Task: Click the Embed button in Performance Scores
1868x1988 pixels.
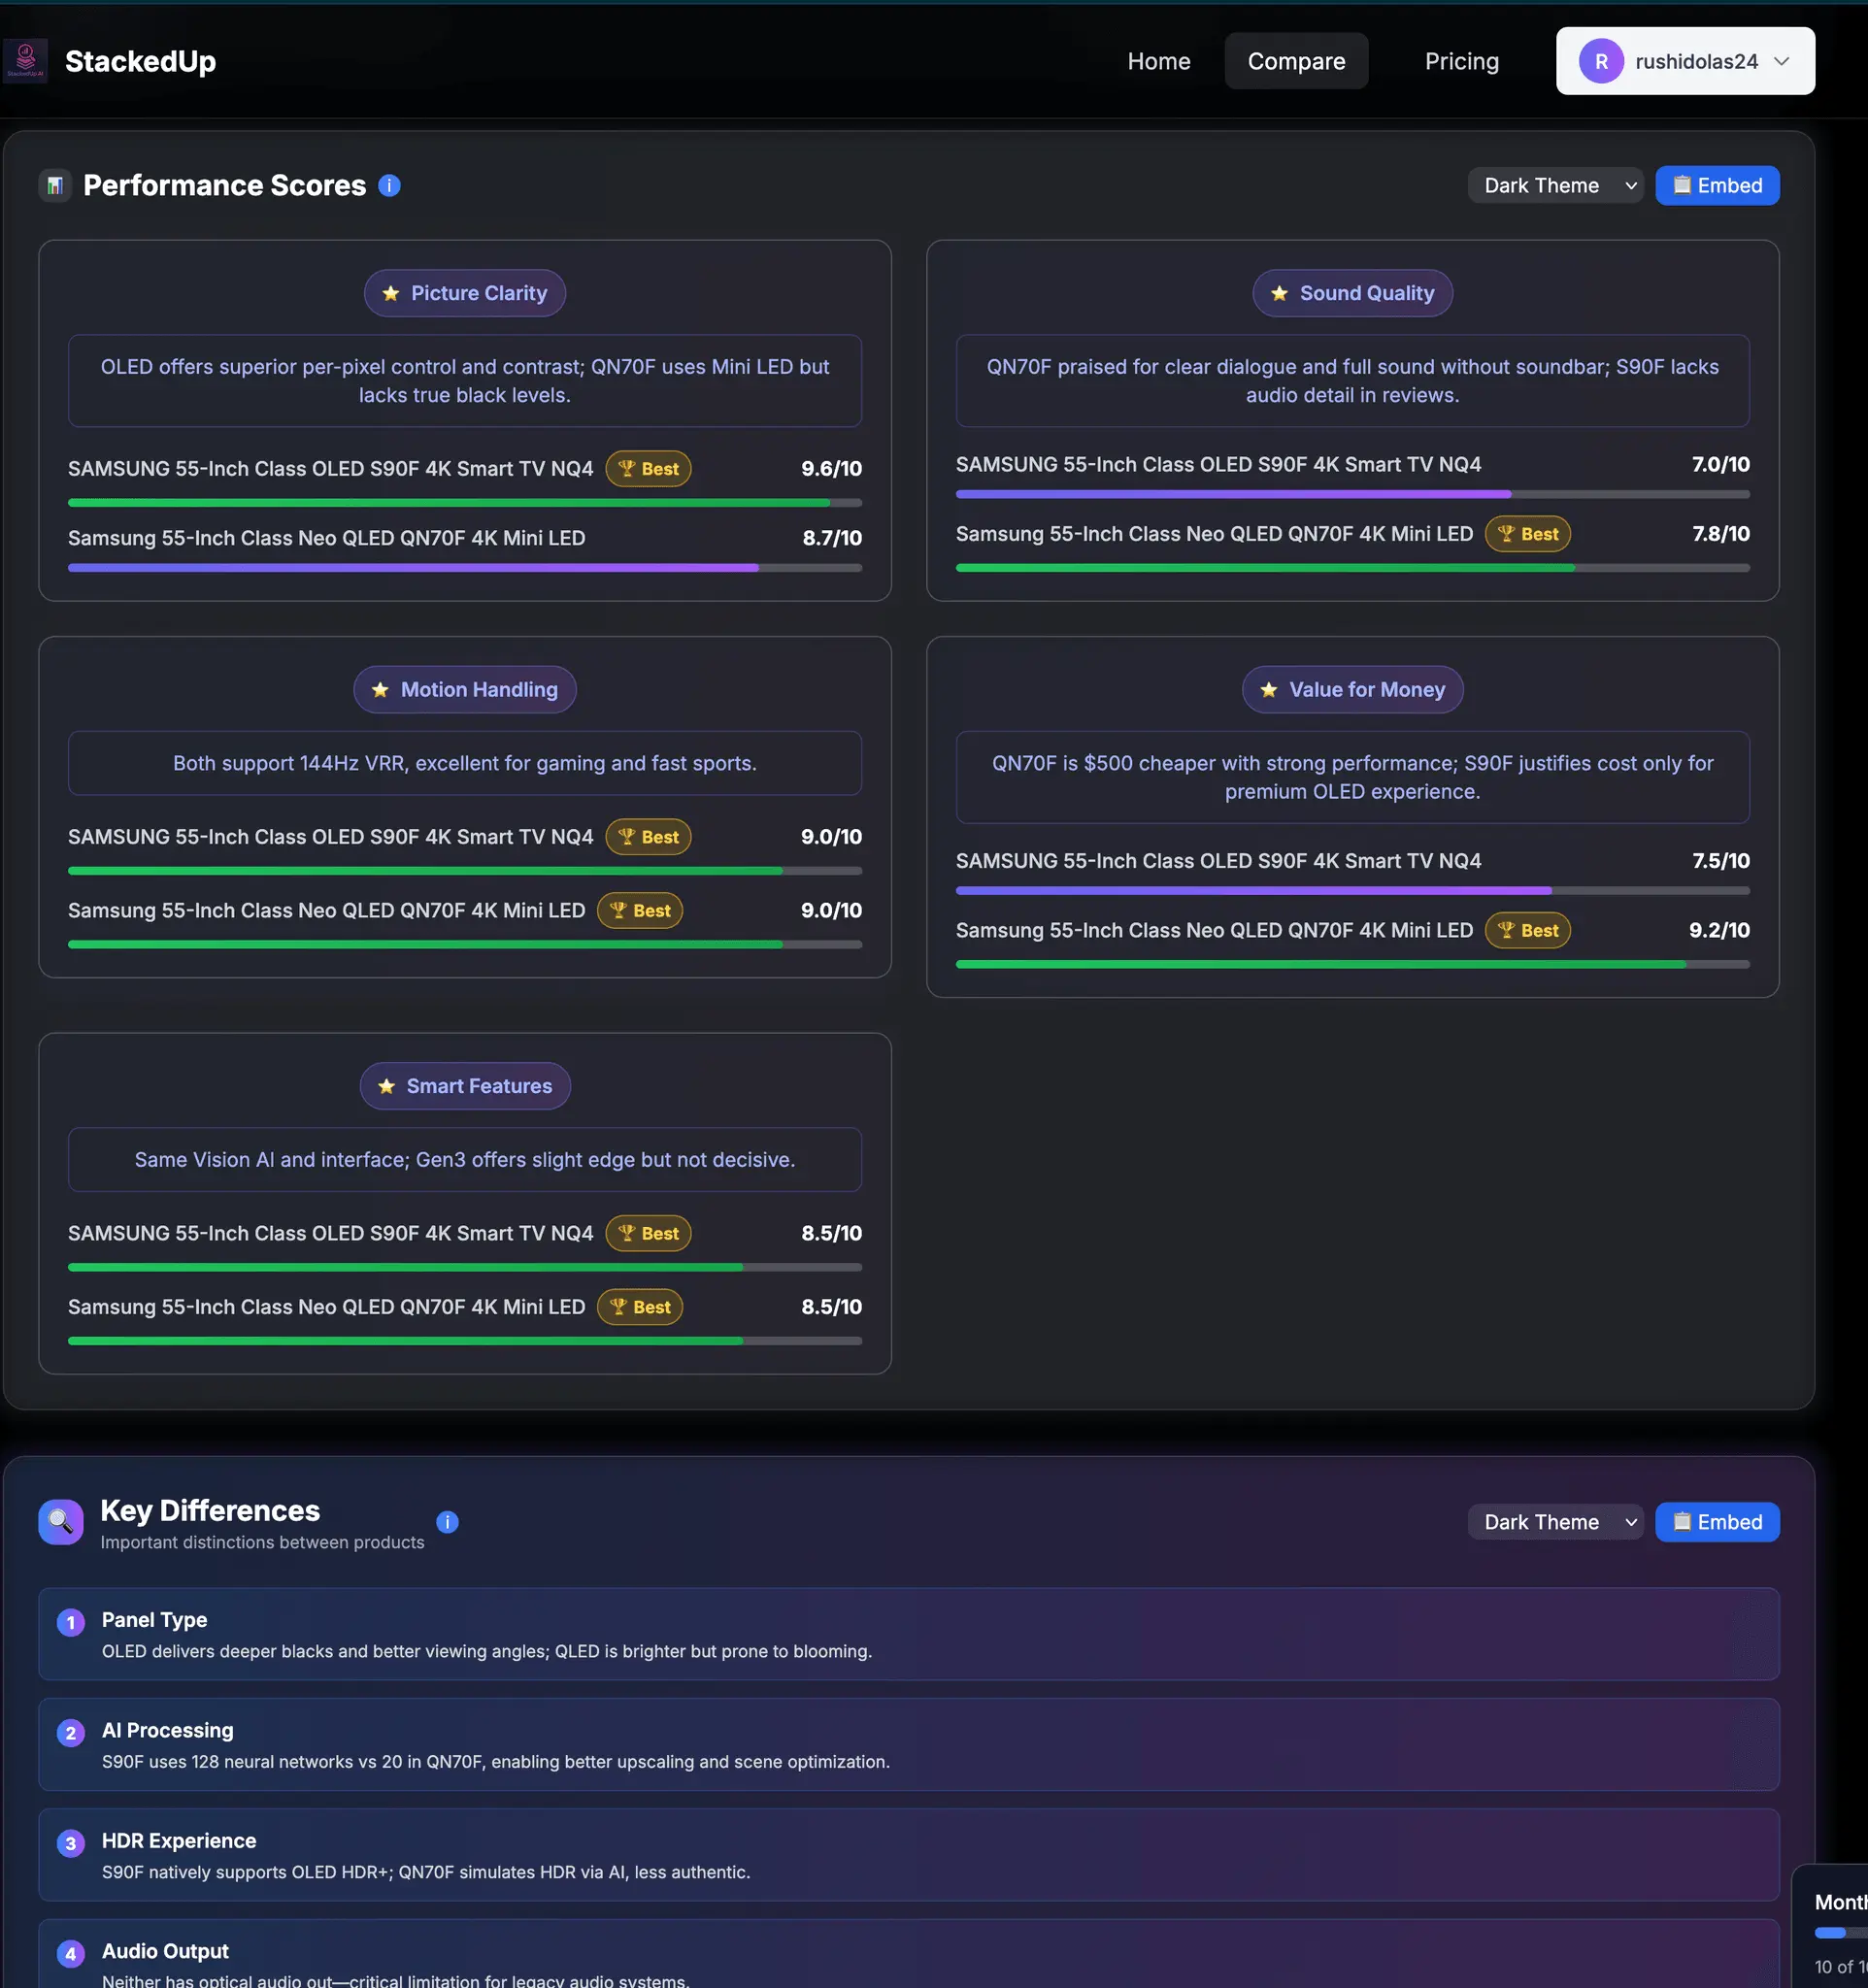Action: pos(1717,186)
